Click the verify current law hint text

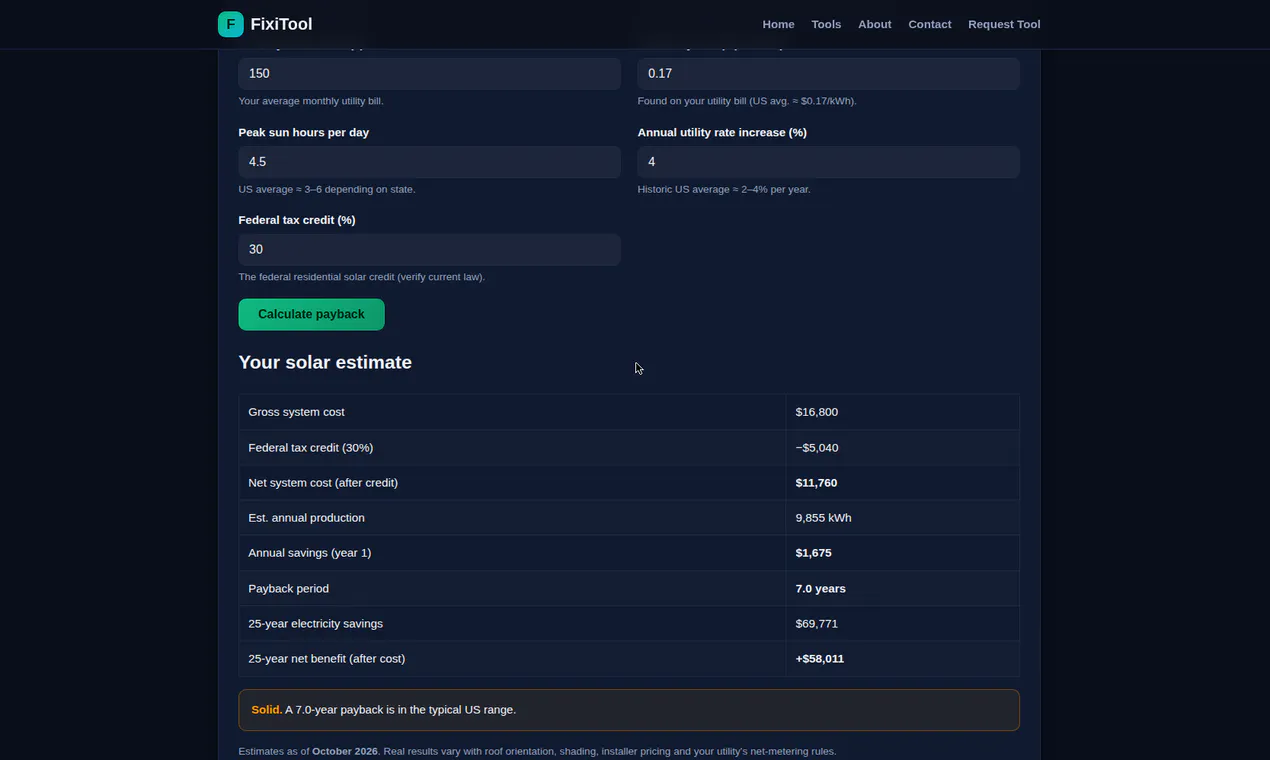click(x=361, y=277)
